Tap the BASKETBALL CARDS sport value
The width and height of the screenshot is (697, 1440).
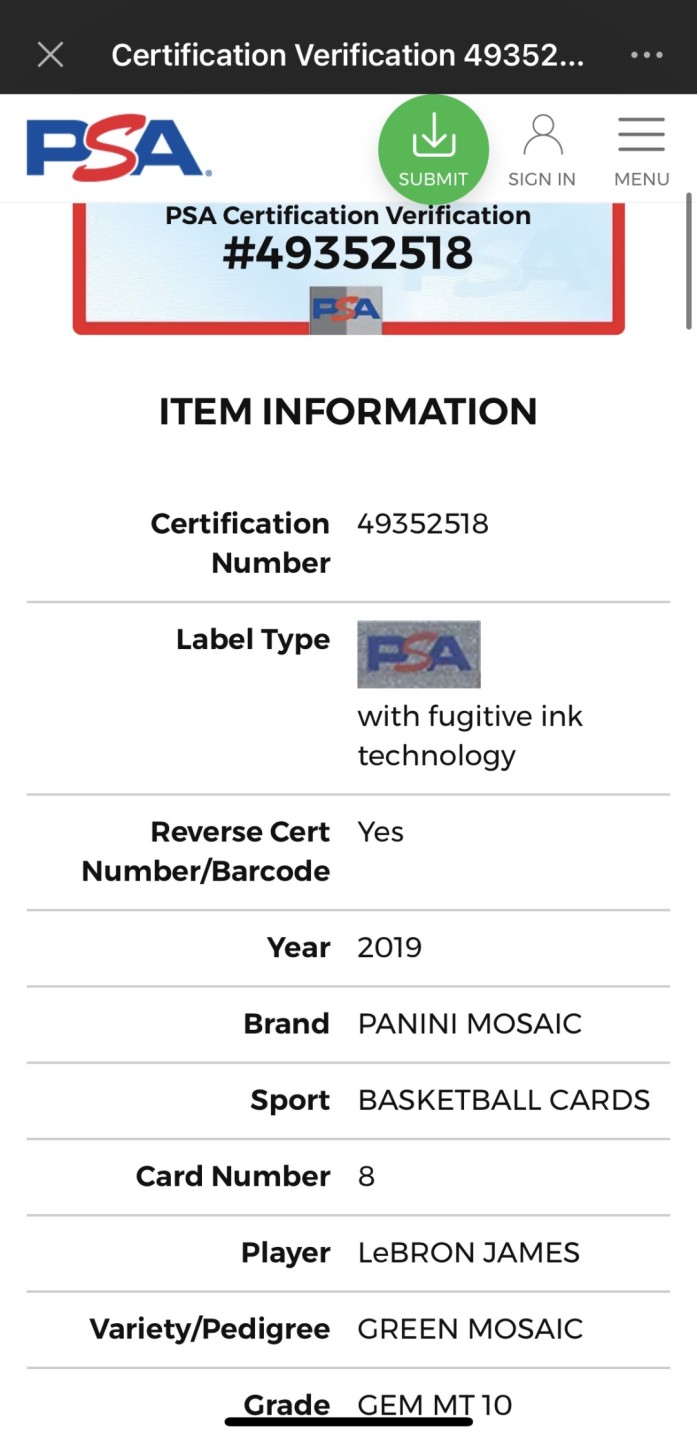point(504,1100)
